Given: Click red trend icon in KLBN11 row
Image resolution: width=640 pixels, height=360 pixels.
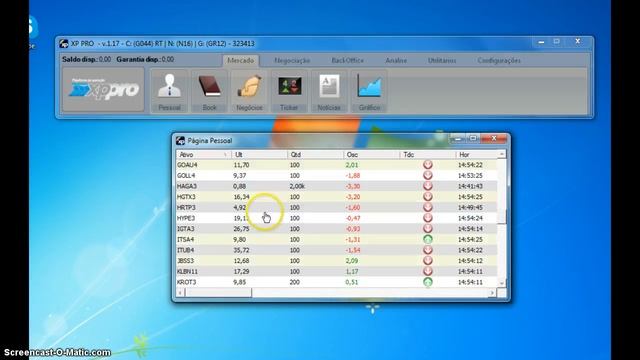Looking at the screenshot, I should [x=428, y=271].
